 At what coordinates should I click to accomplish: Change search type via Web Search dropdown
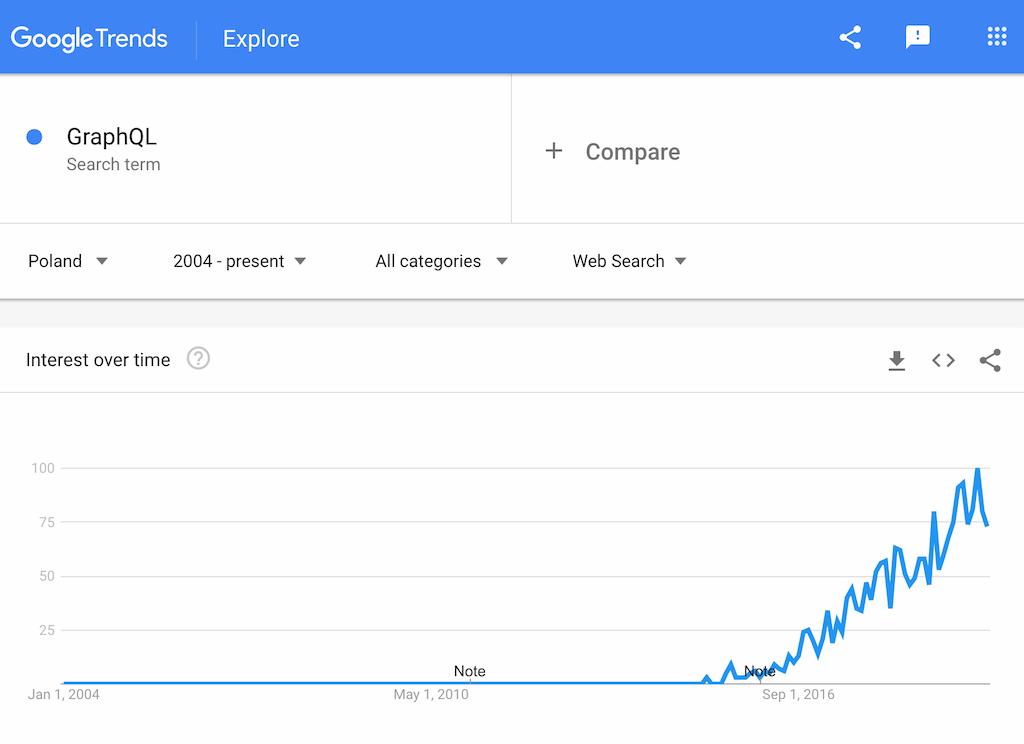pos(630,261)
